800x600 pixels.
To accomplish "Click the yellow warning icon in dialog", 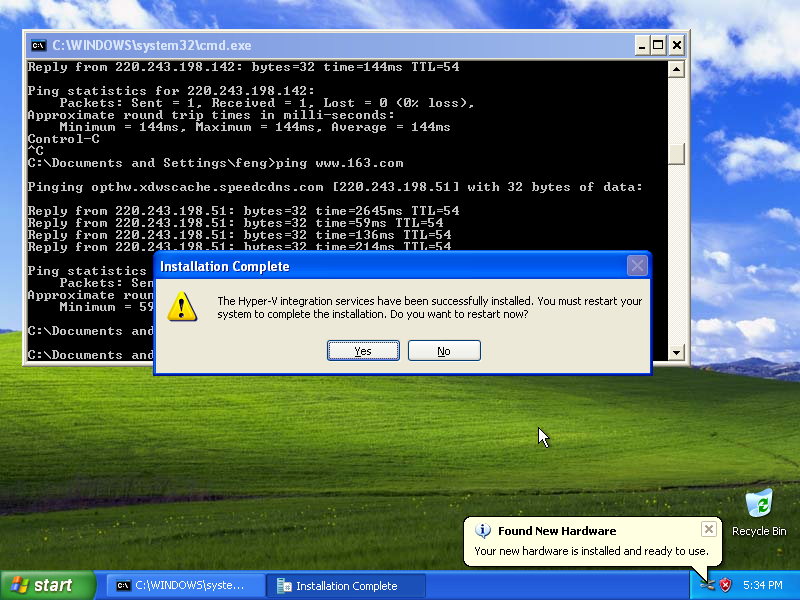I will pos(182,307).
